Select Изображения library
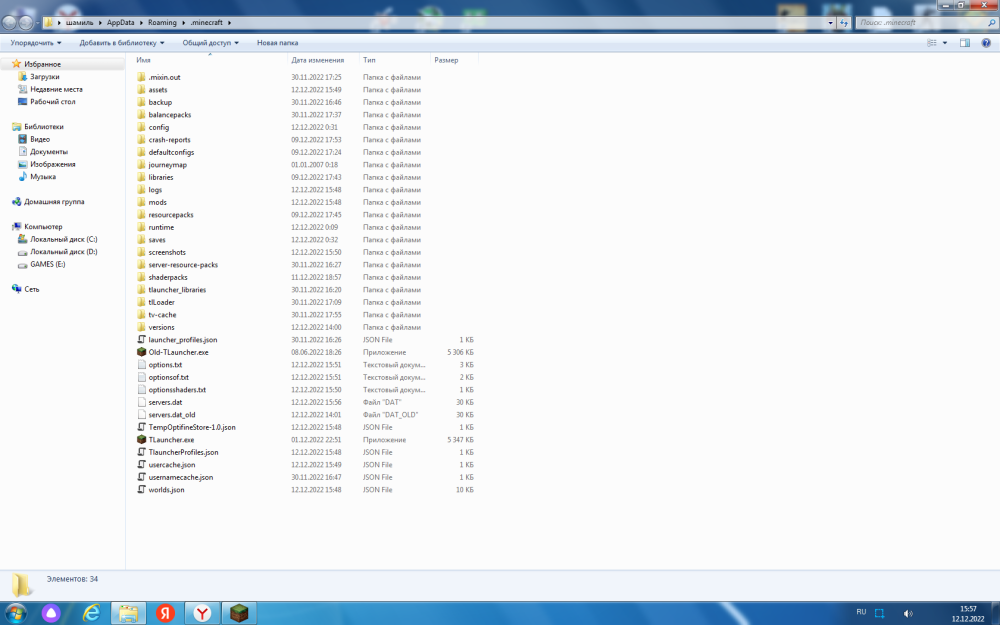1000x625 pixels. (x=52, y=164)
